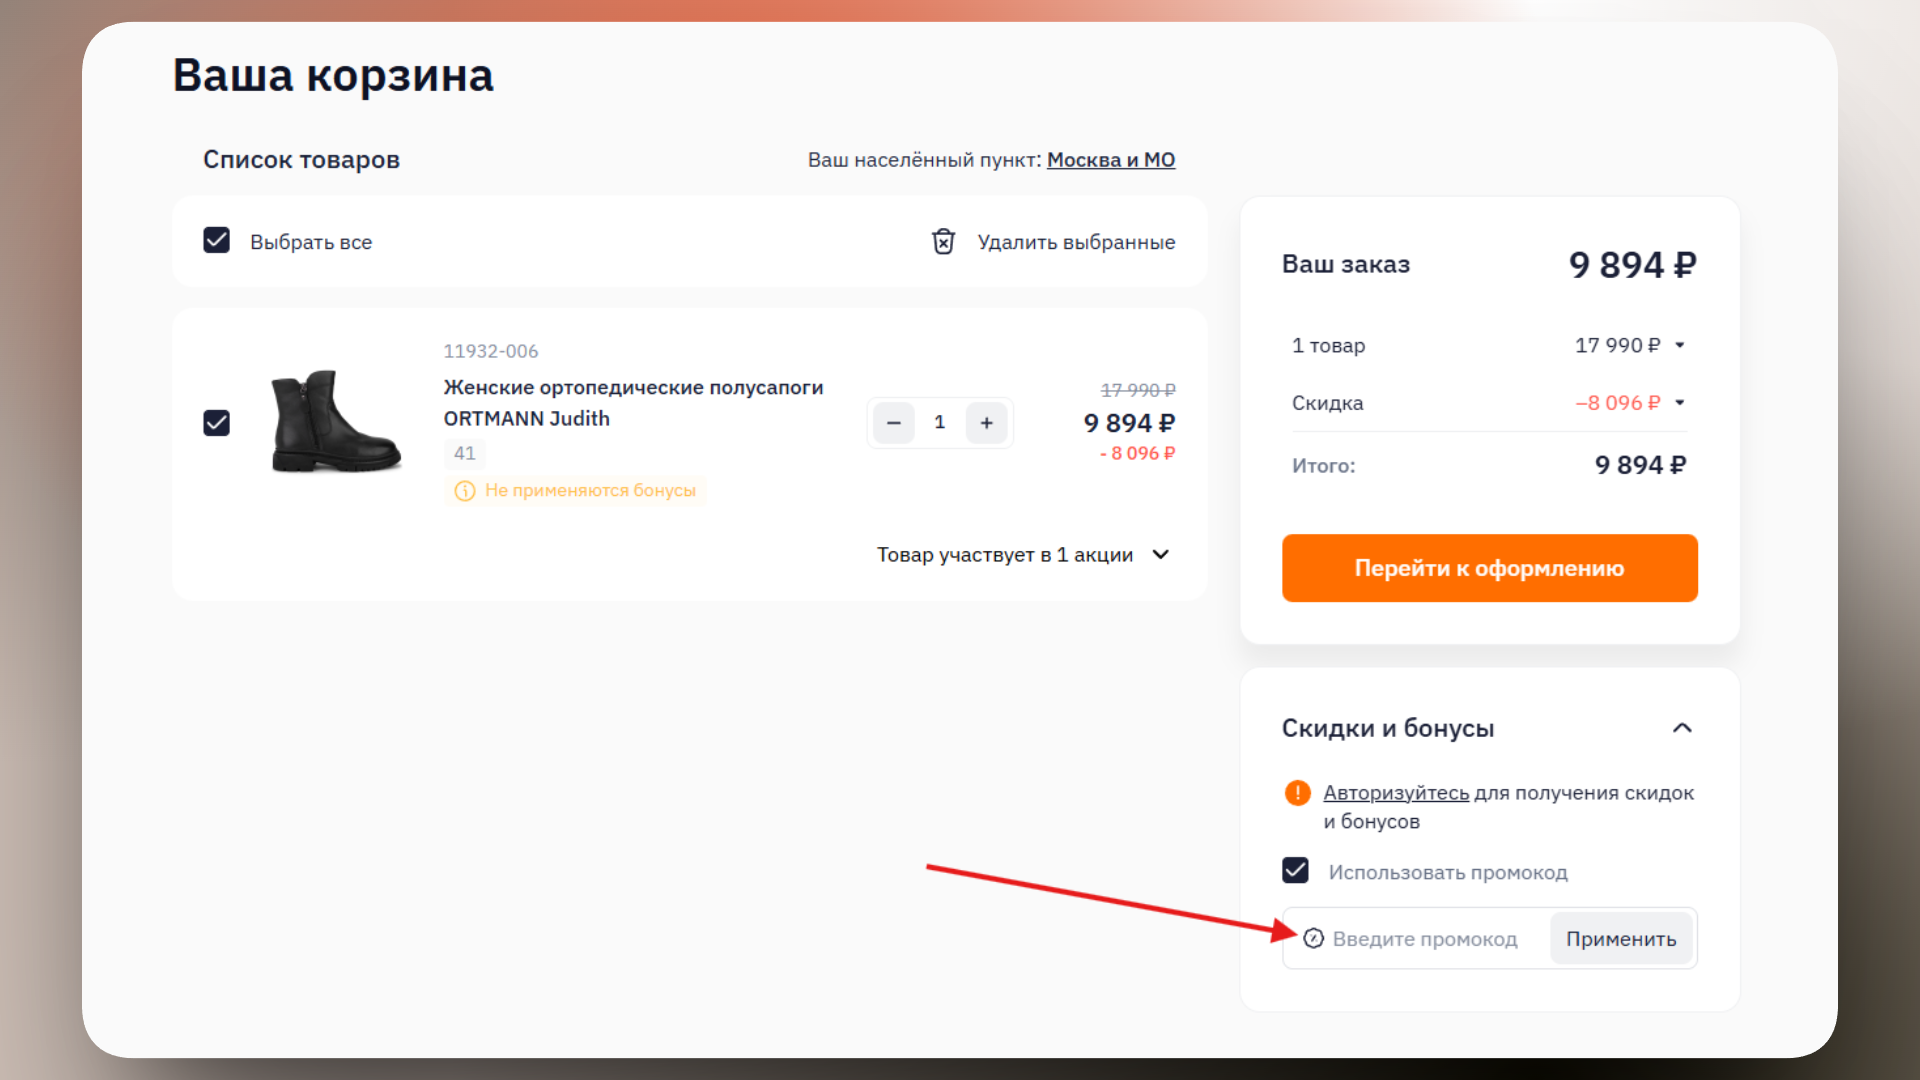Click the trash icon to delete selected items
The width and height of the screenshot is (1920, 1080).
tap(943, 242)
